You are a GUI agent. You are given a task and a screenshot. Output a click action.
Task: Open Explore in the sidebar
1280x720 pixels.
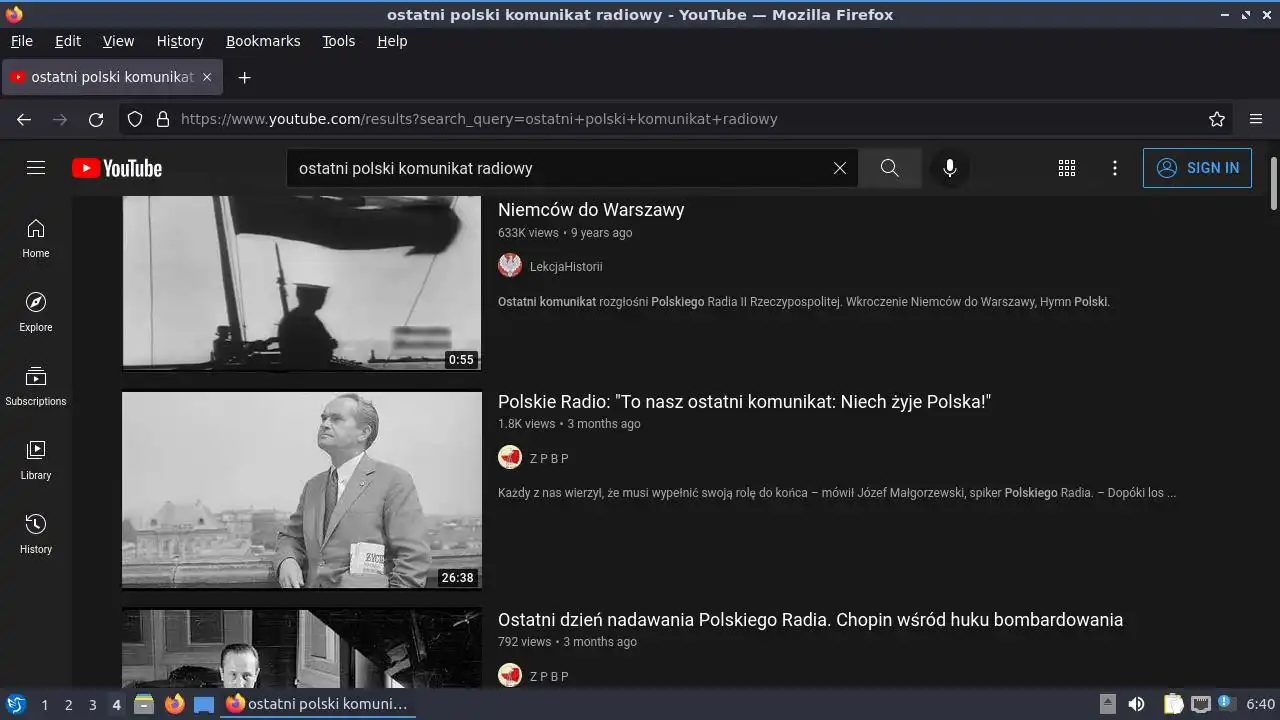point(36,312)
